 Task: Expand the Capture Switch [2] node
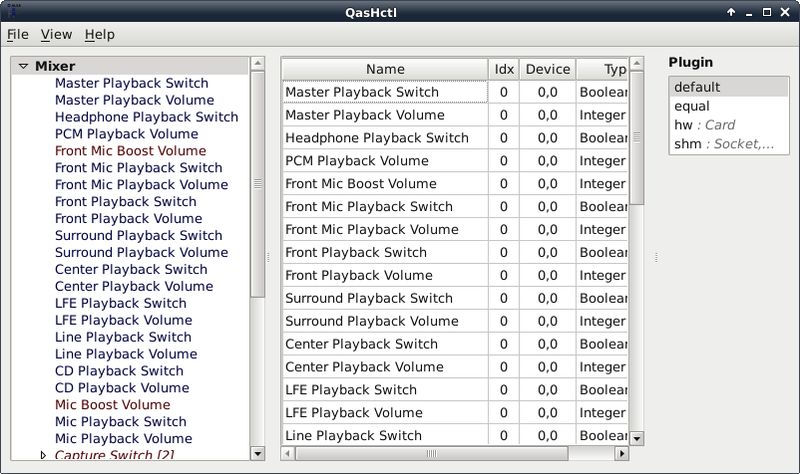click(43, 455)
